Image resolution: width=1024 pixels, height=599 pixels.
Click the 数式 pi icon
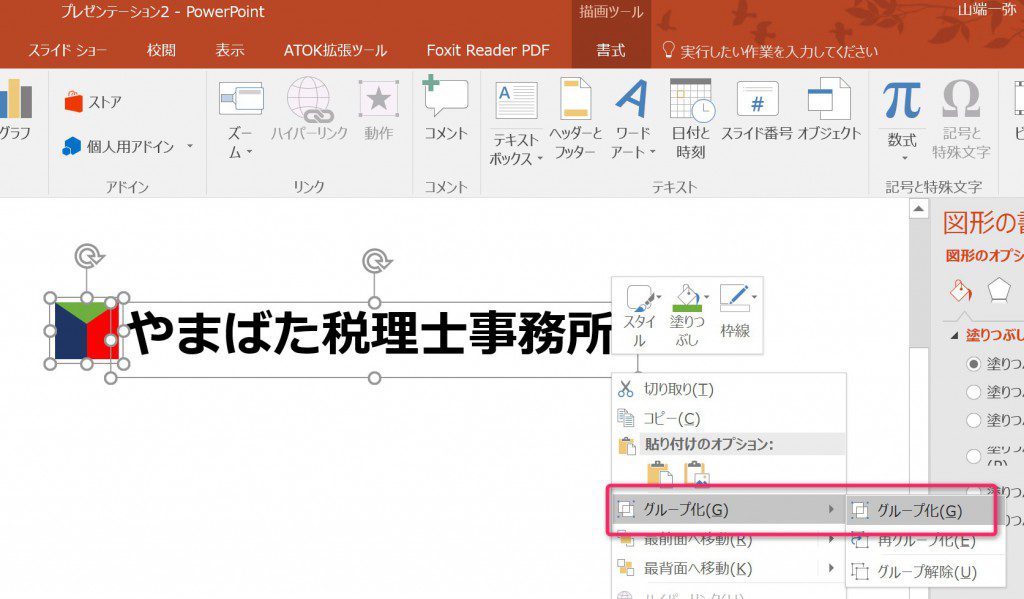tap(902, 100)
